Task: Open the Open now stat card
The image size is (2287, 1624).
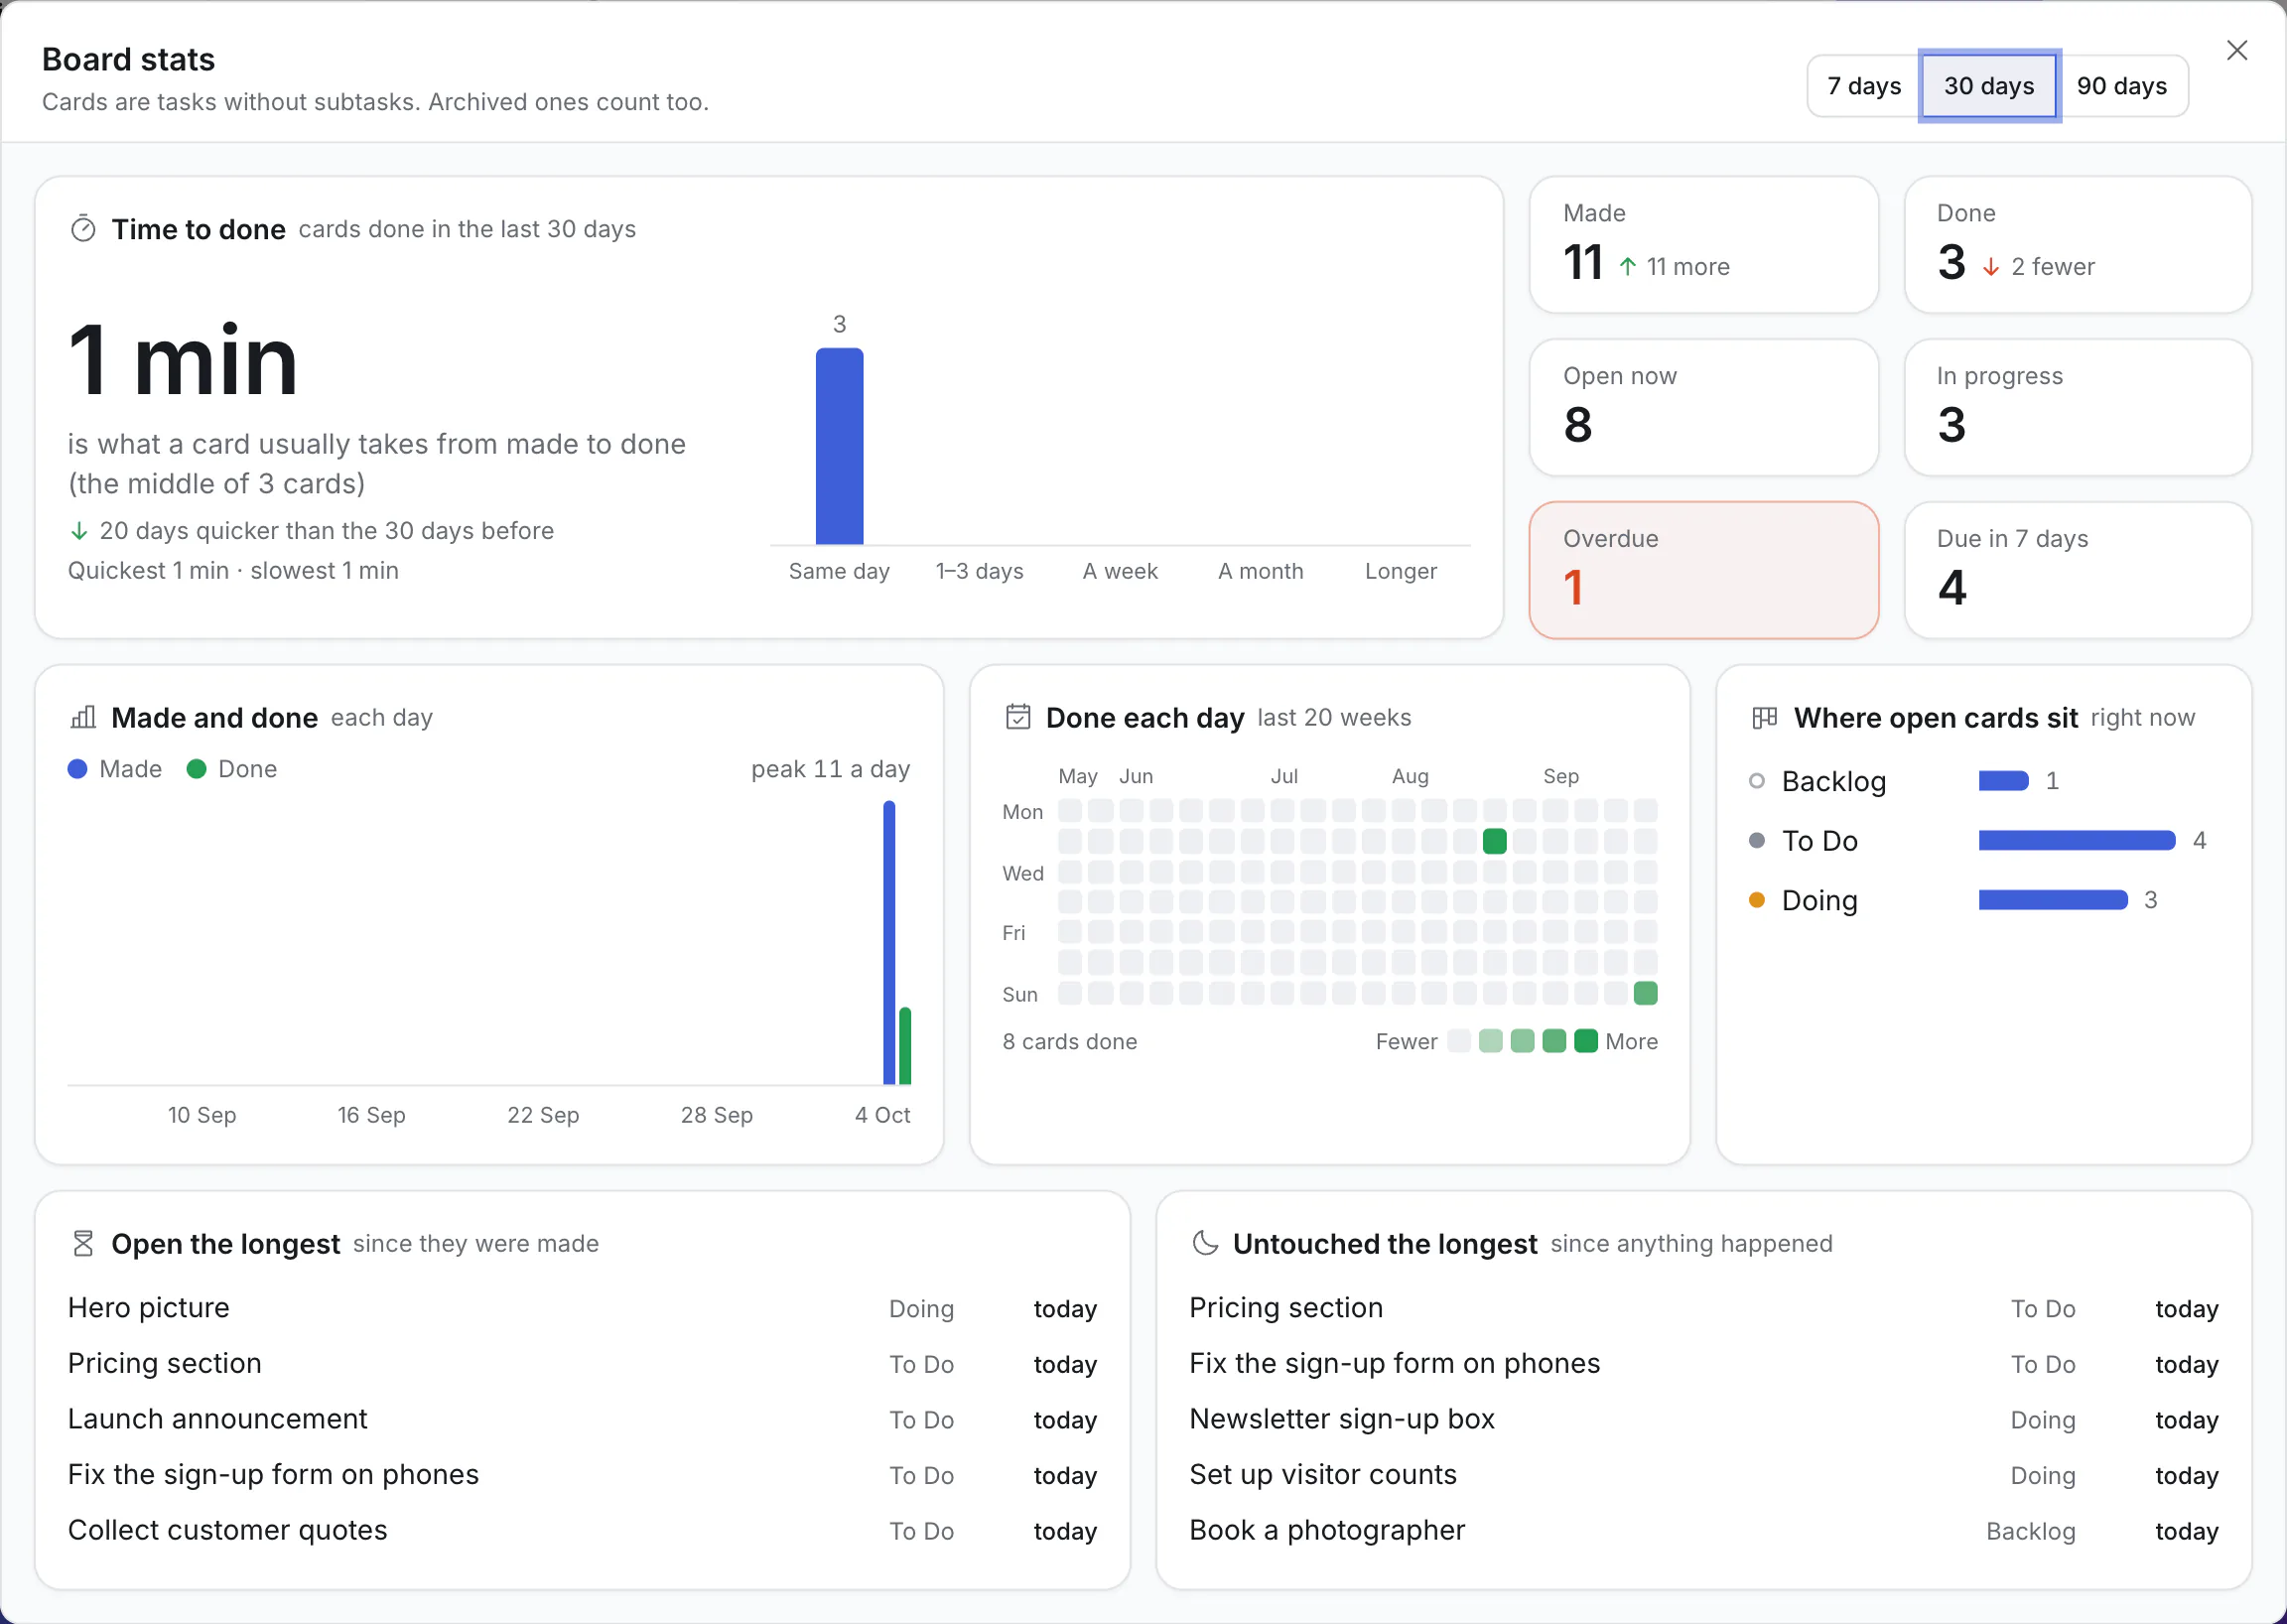Action: click(1703, 407)
